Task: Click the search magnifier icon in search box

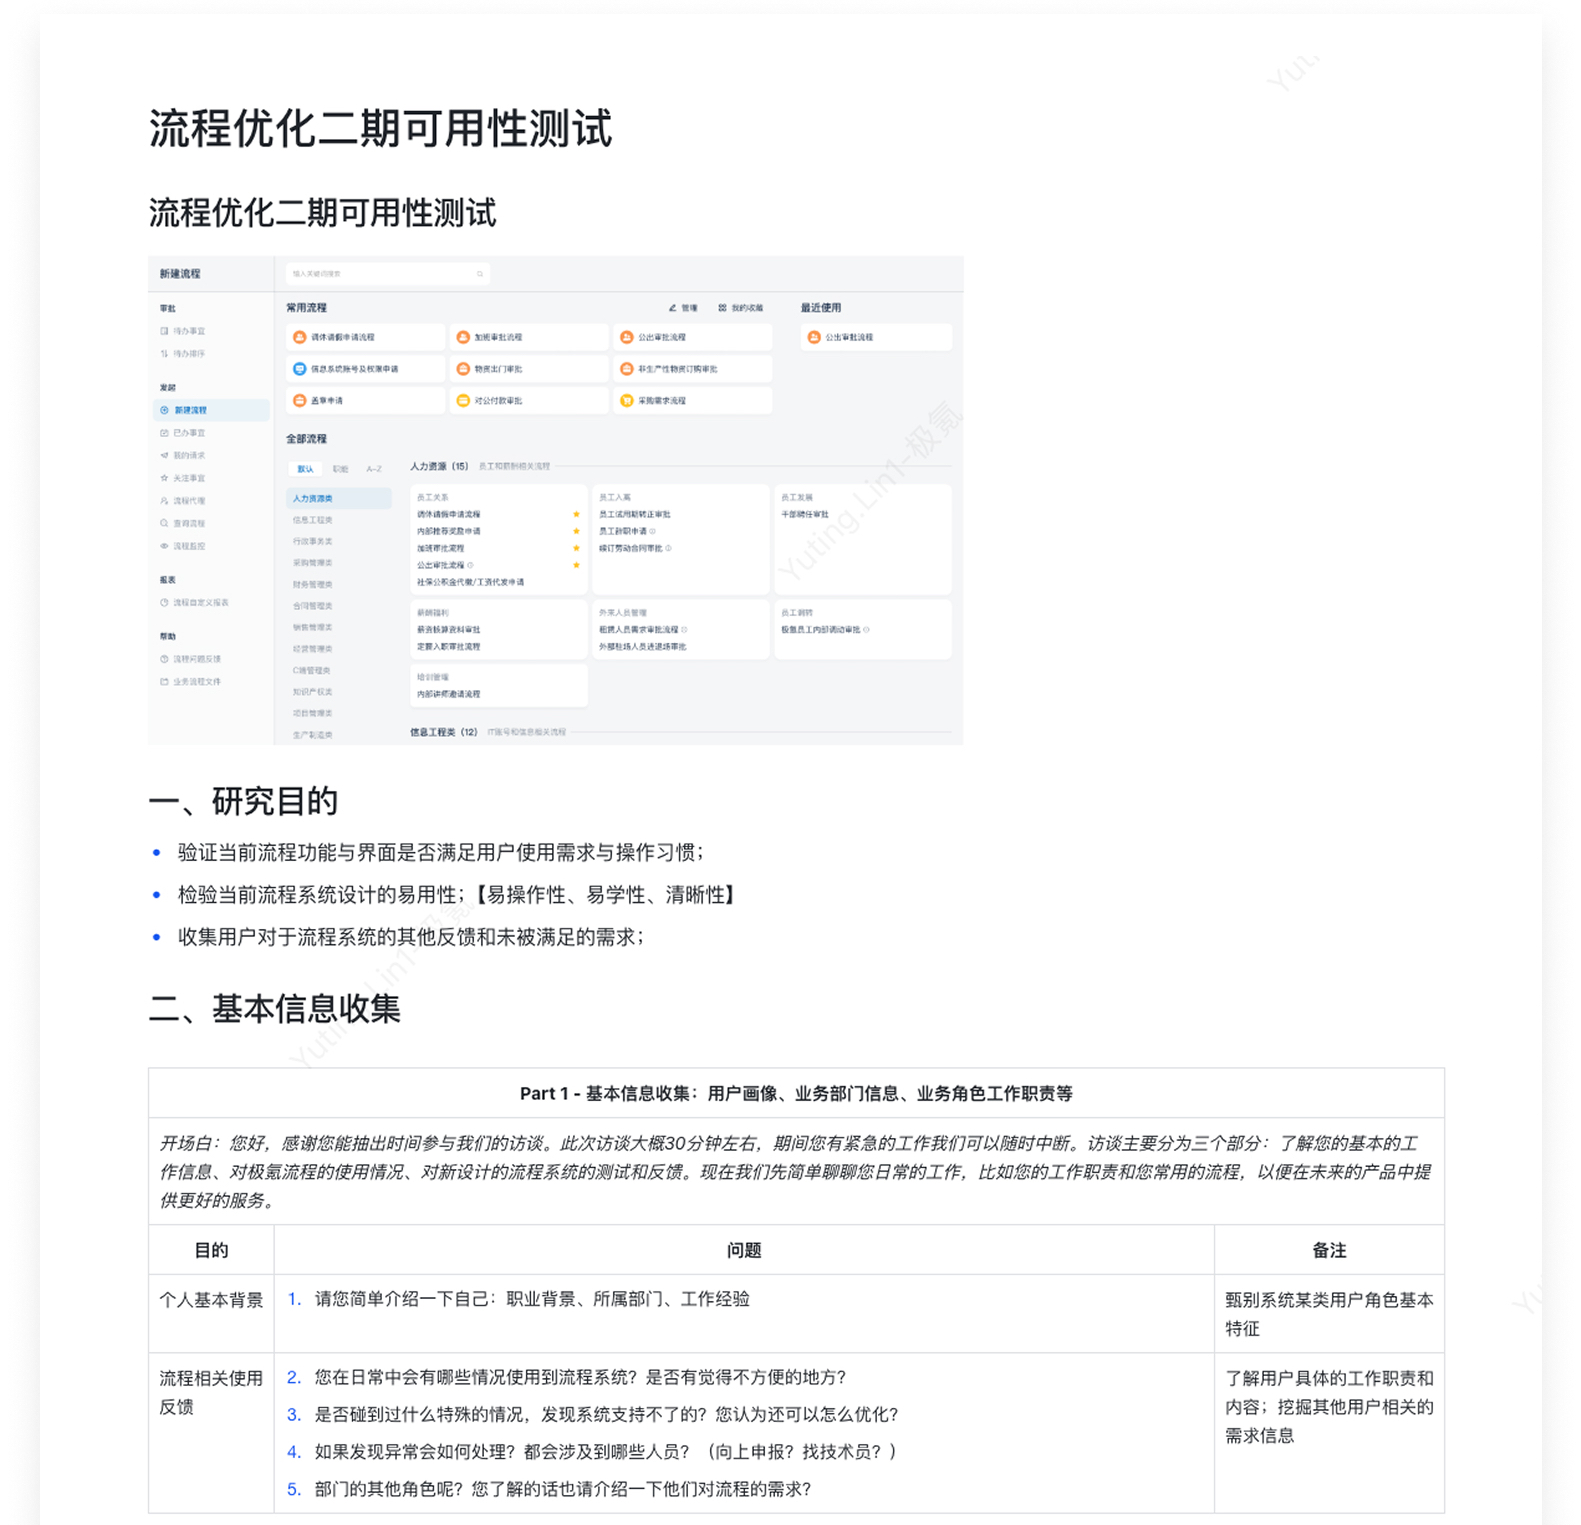Action: (x=480, y=273)
